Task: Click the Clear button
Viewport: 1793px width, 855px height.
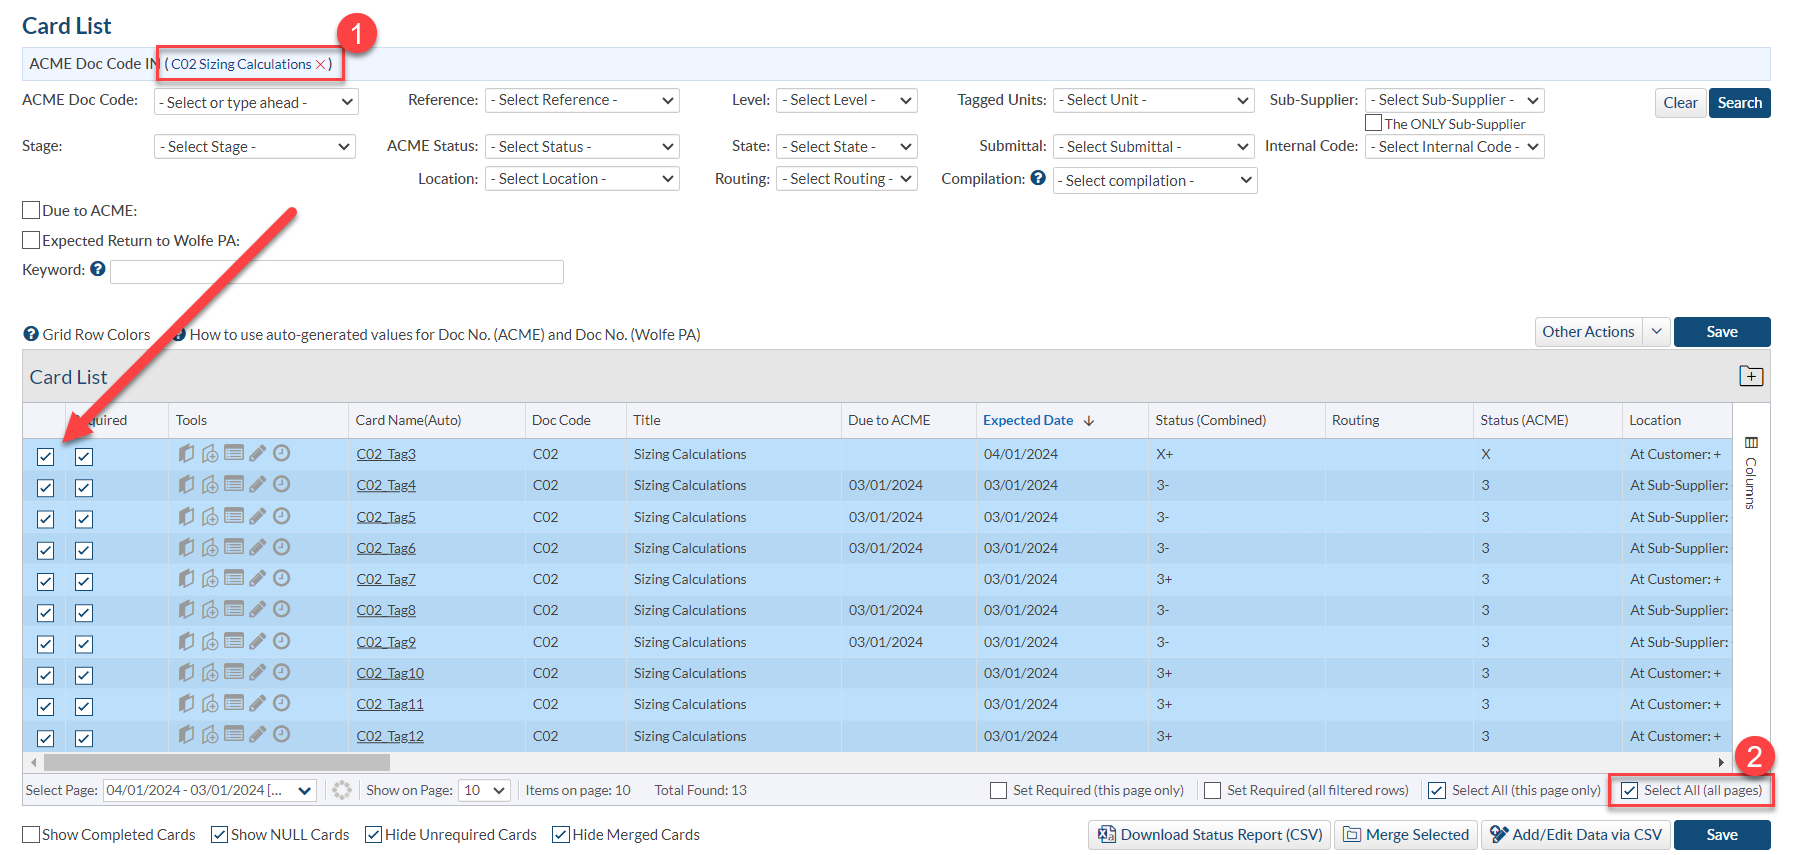Action: [x=1680, y=103]
